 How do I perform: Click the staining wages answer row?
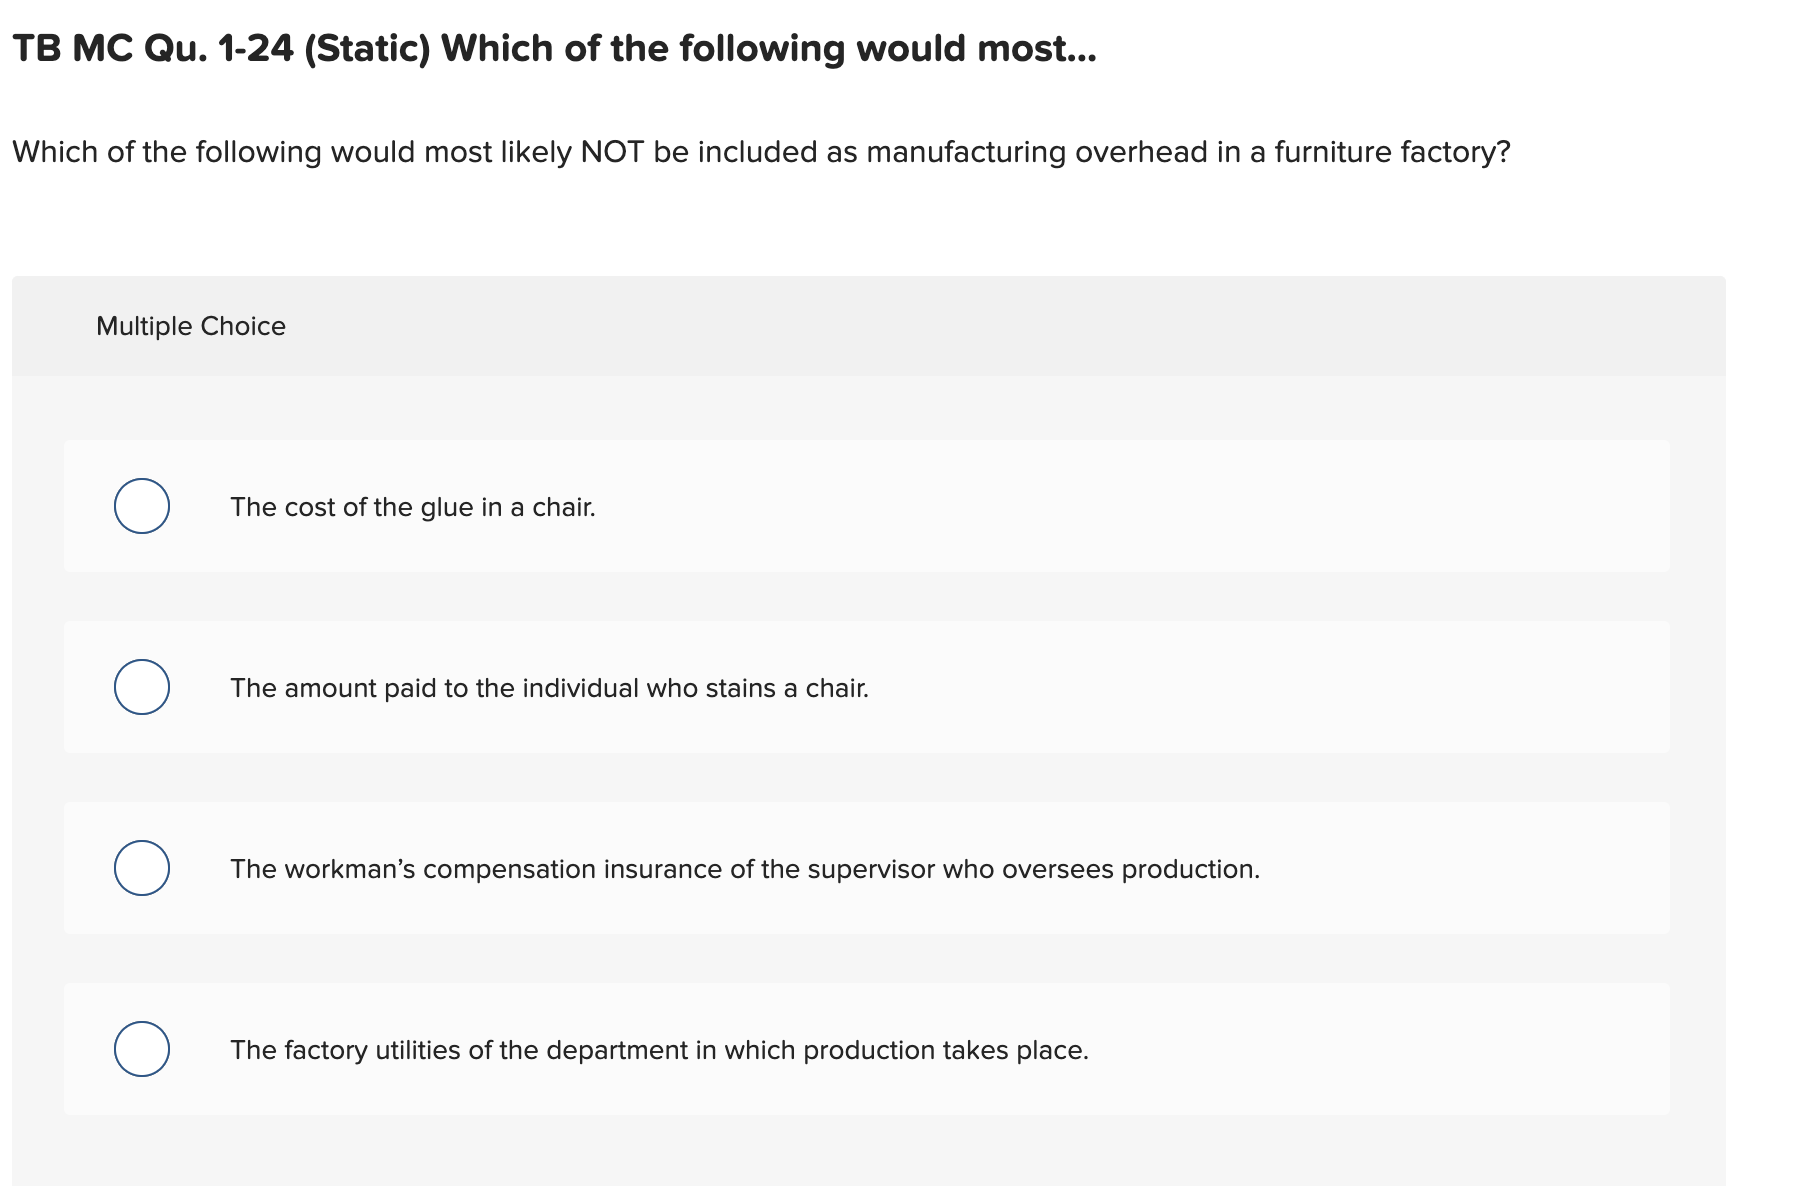tap(866, 687)
